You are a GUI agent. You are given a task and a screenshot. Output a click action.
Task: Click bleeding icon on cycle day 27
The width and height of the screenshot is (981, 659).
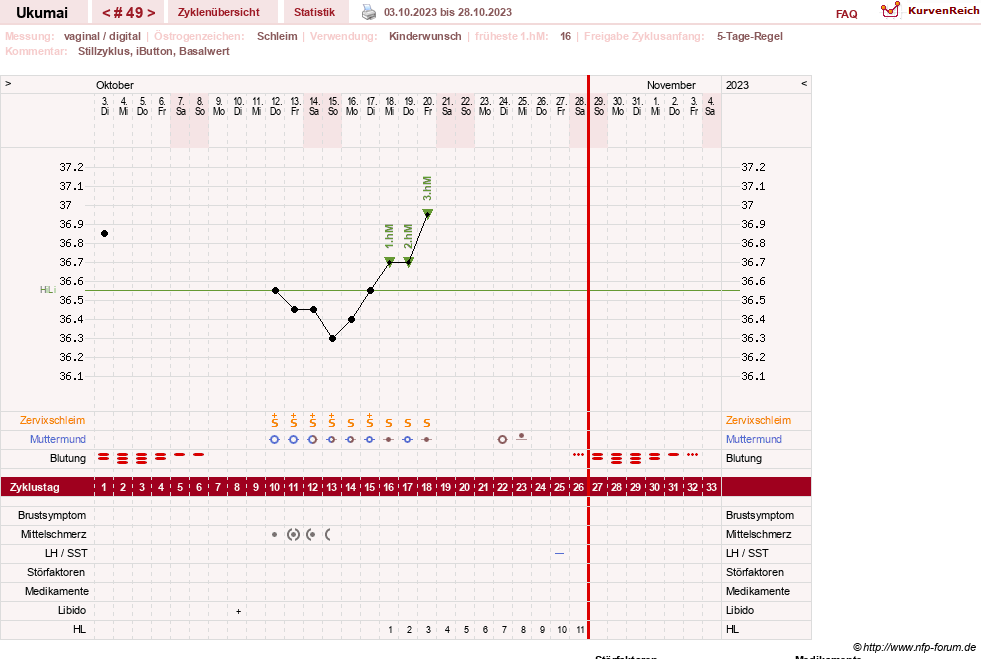pos(597,457)
